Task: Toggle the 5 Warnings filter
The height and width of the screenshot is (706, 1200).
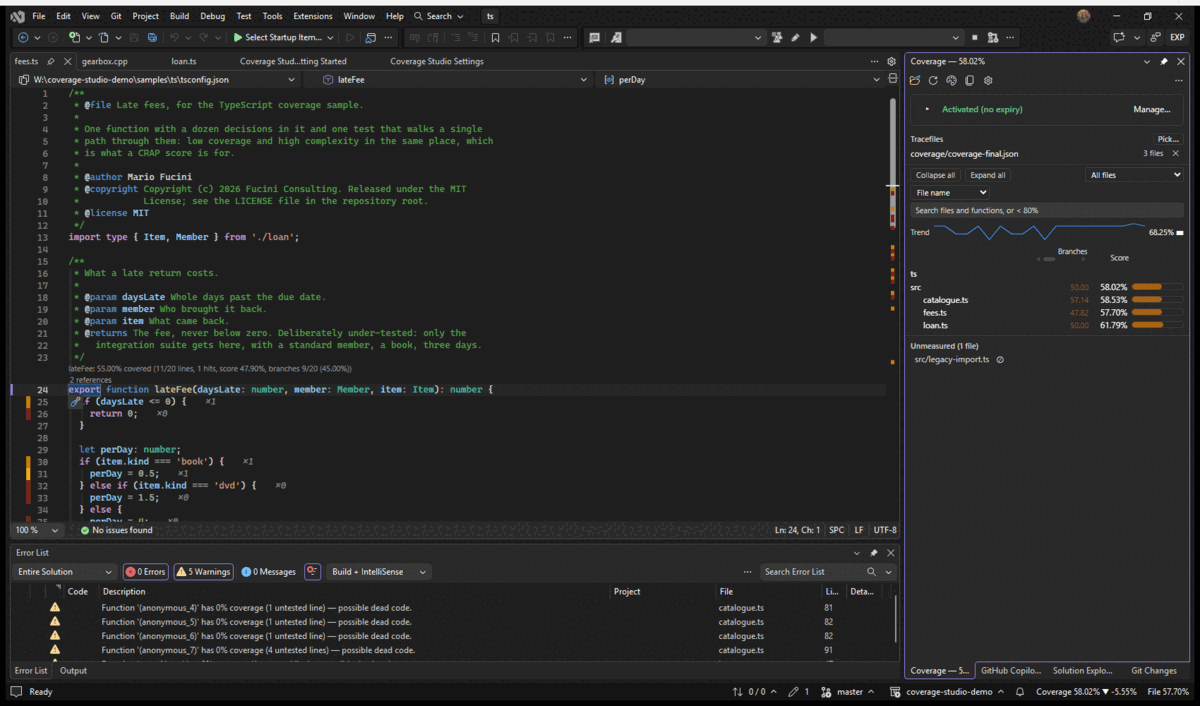Action: [x=203, y=572]
